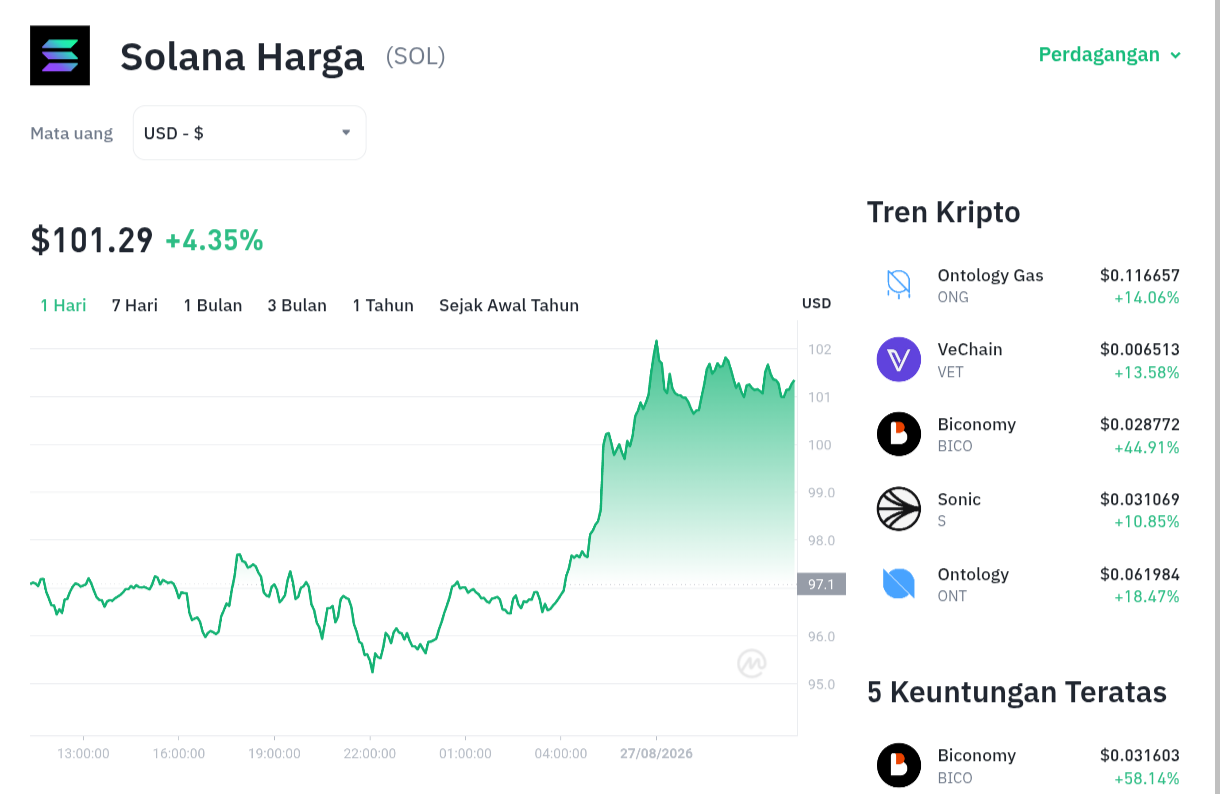Show the 3 Bulan chart view
The height and width of the screenshot is (794, 1220).
[297, 305]
